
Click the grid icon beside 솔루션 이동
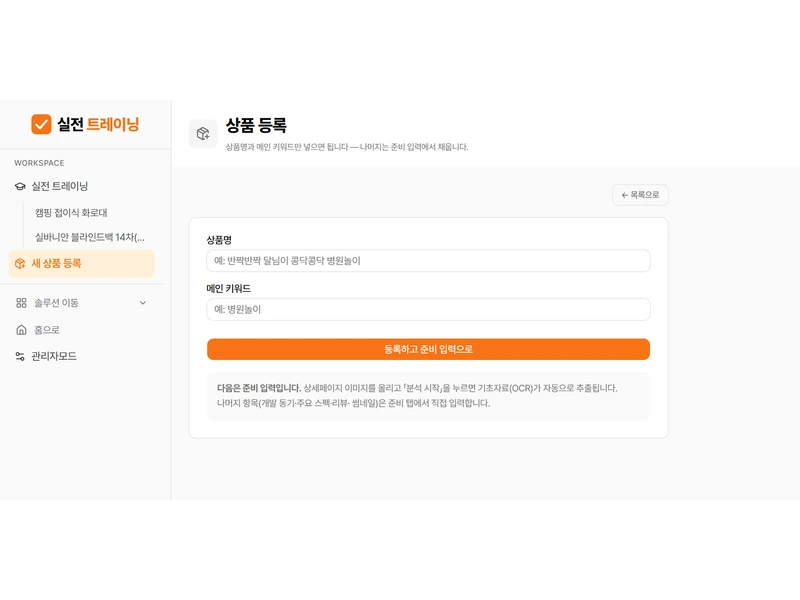click(x=21, y=303)
